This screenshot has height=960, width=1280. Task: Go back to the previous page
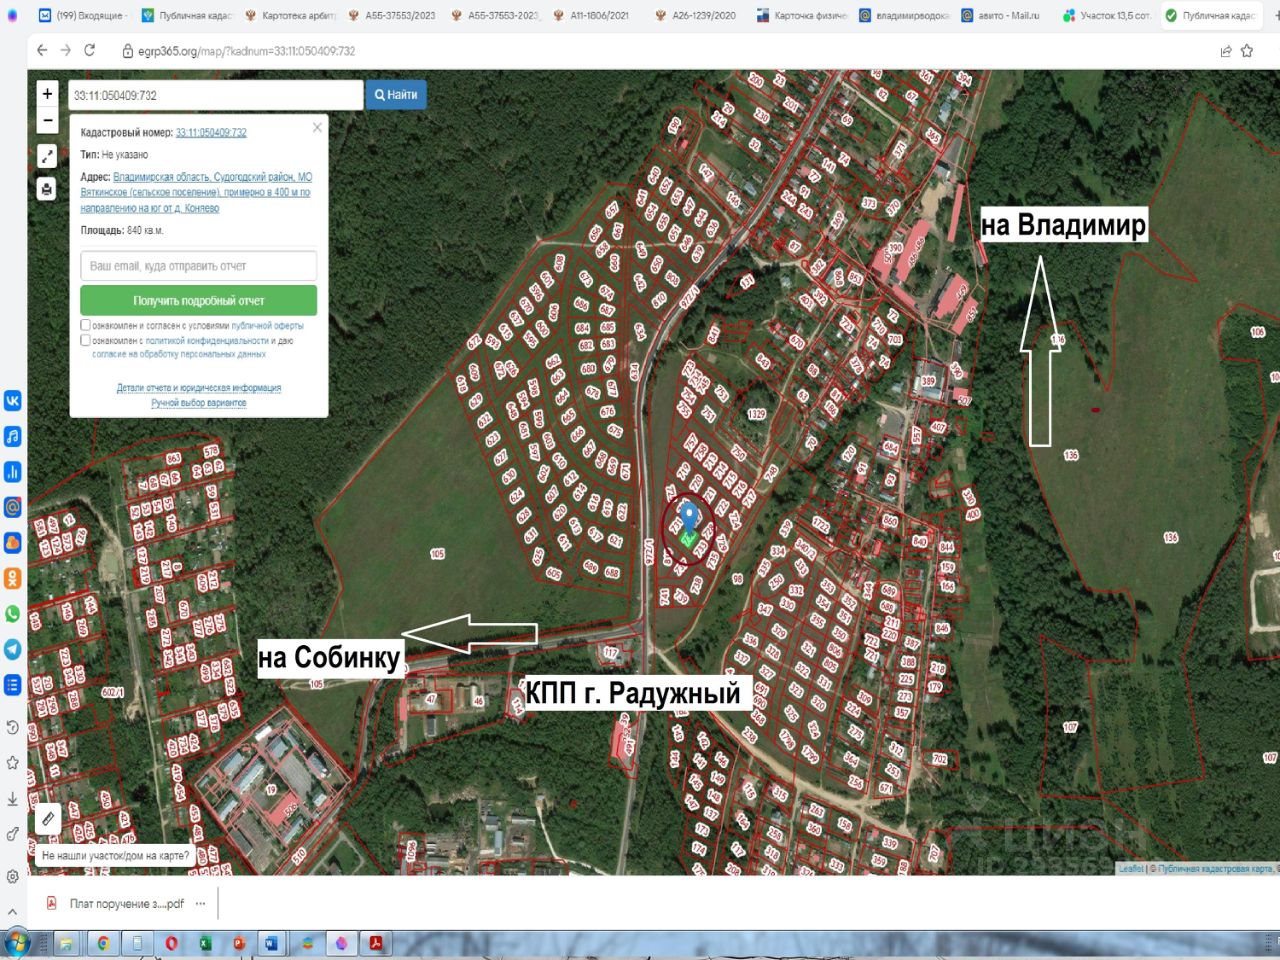pyautogui.click(x=42, y=50)
